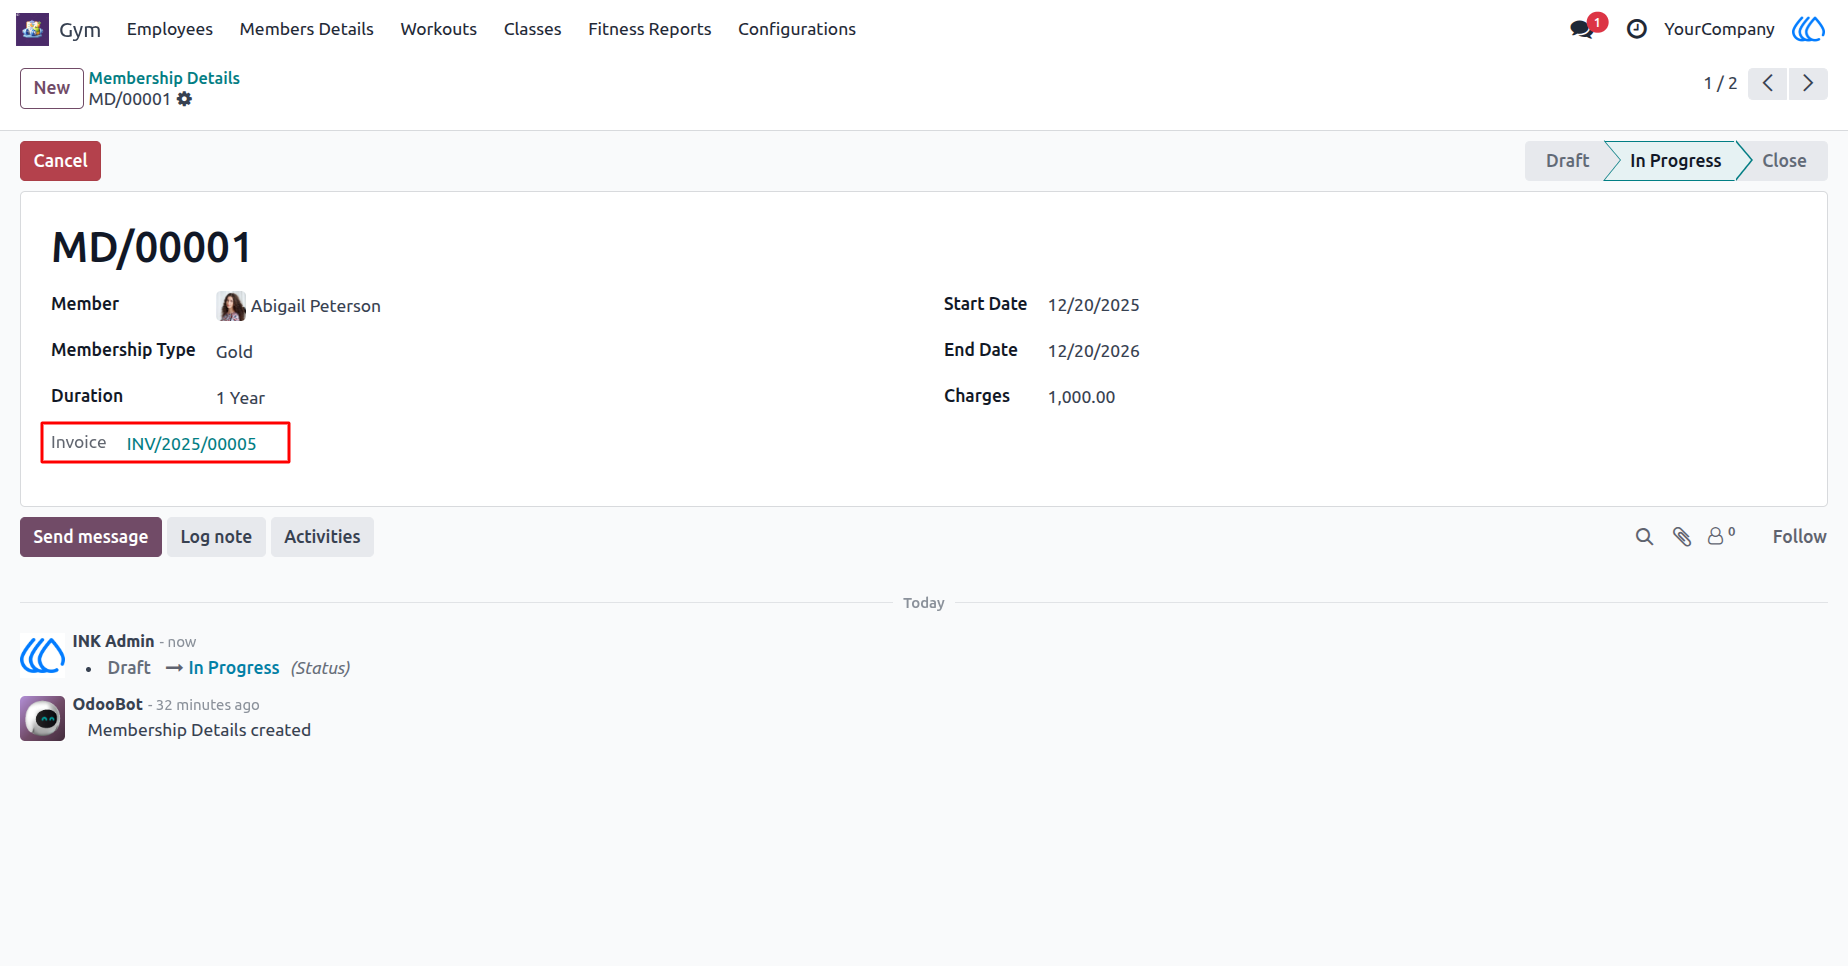Click the Log note button
The image size is (1848, 966).
pyautogui.click(x=216, y=537)
